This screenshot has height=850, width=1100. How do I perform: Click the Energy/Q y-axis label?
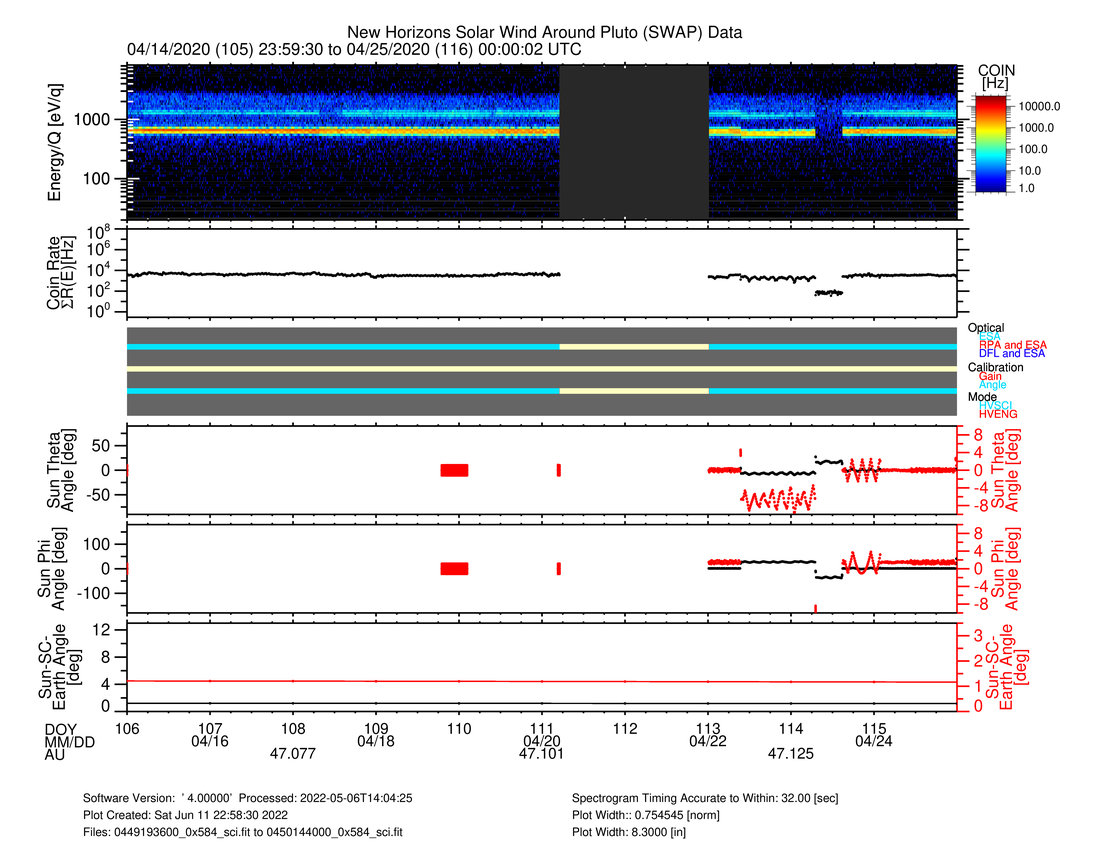pos(56,141)
